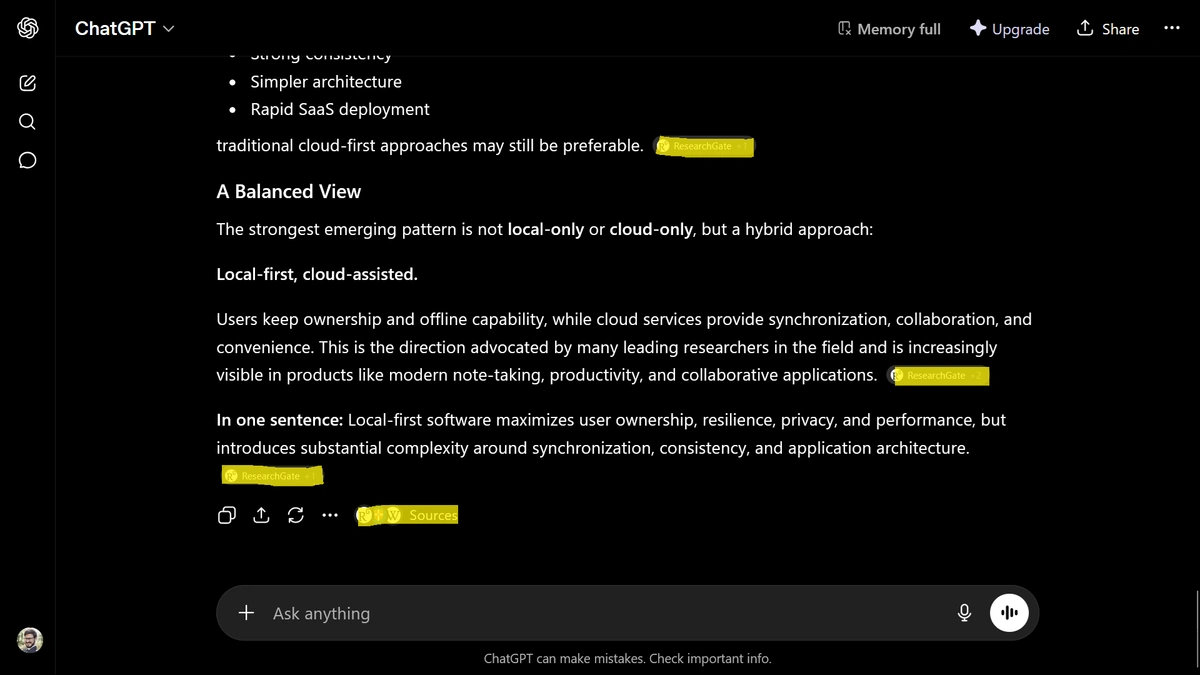Regenerate the response with retry icon
This screenshot has width=1200, height=675.
click(x=296, y=515)
